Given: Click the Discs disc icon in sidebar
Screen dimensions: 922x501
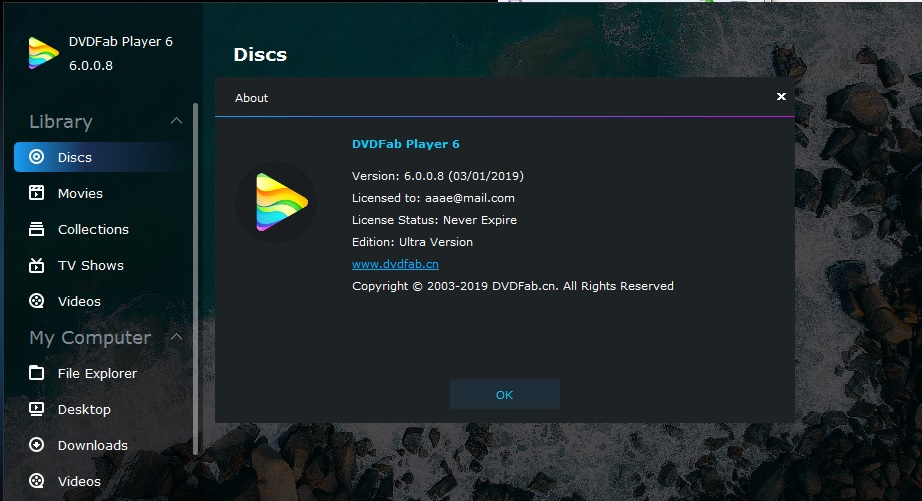Looking at the screenshot, I should tap(36, 156).
